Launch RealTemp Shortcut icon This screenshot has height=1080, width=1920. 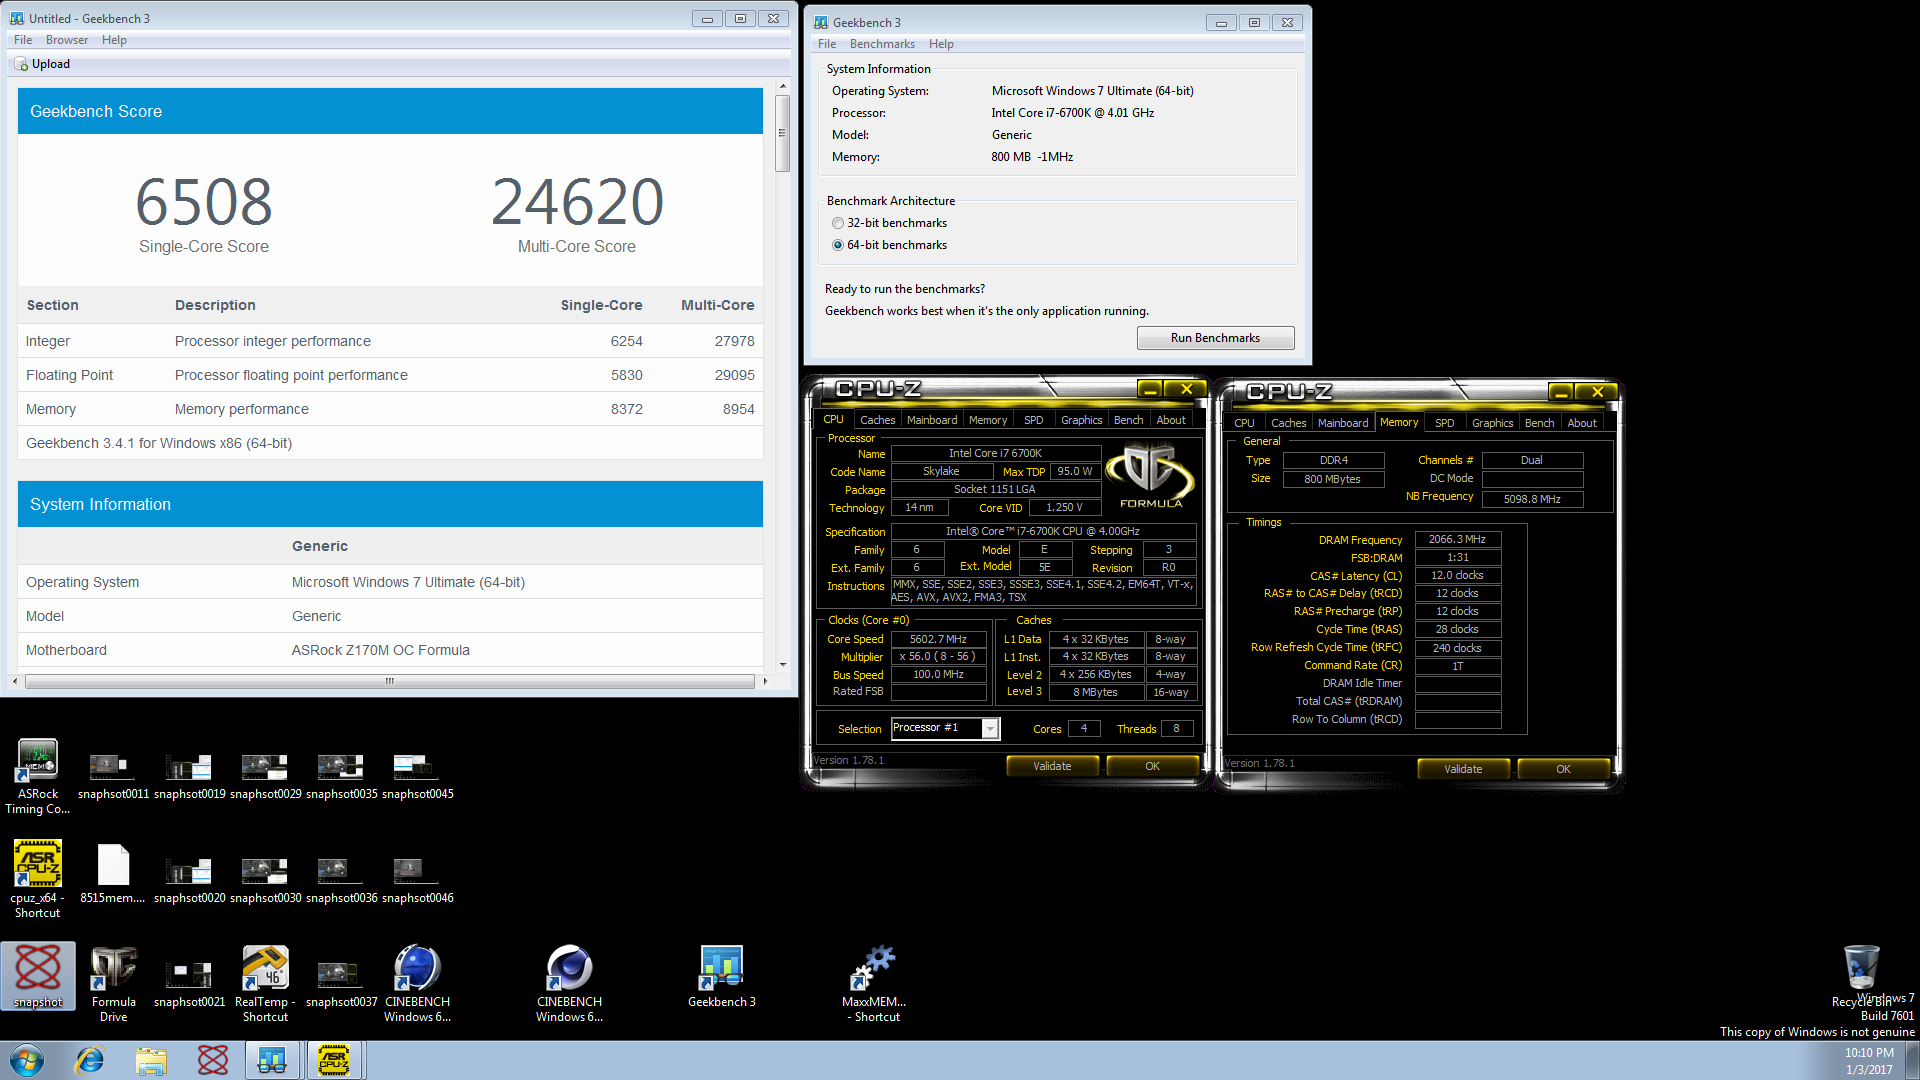click(265, 984)
